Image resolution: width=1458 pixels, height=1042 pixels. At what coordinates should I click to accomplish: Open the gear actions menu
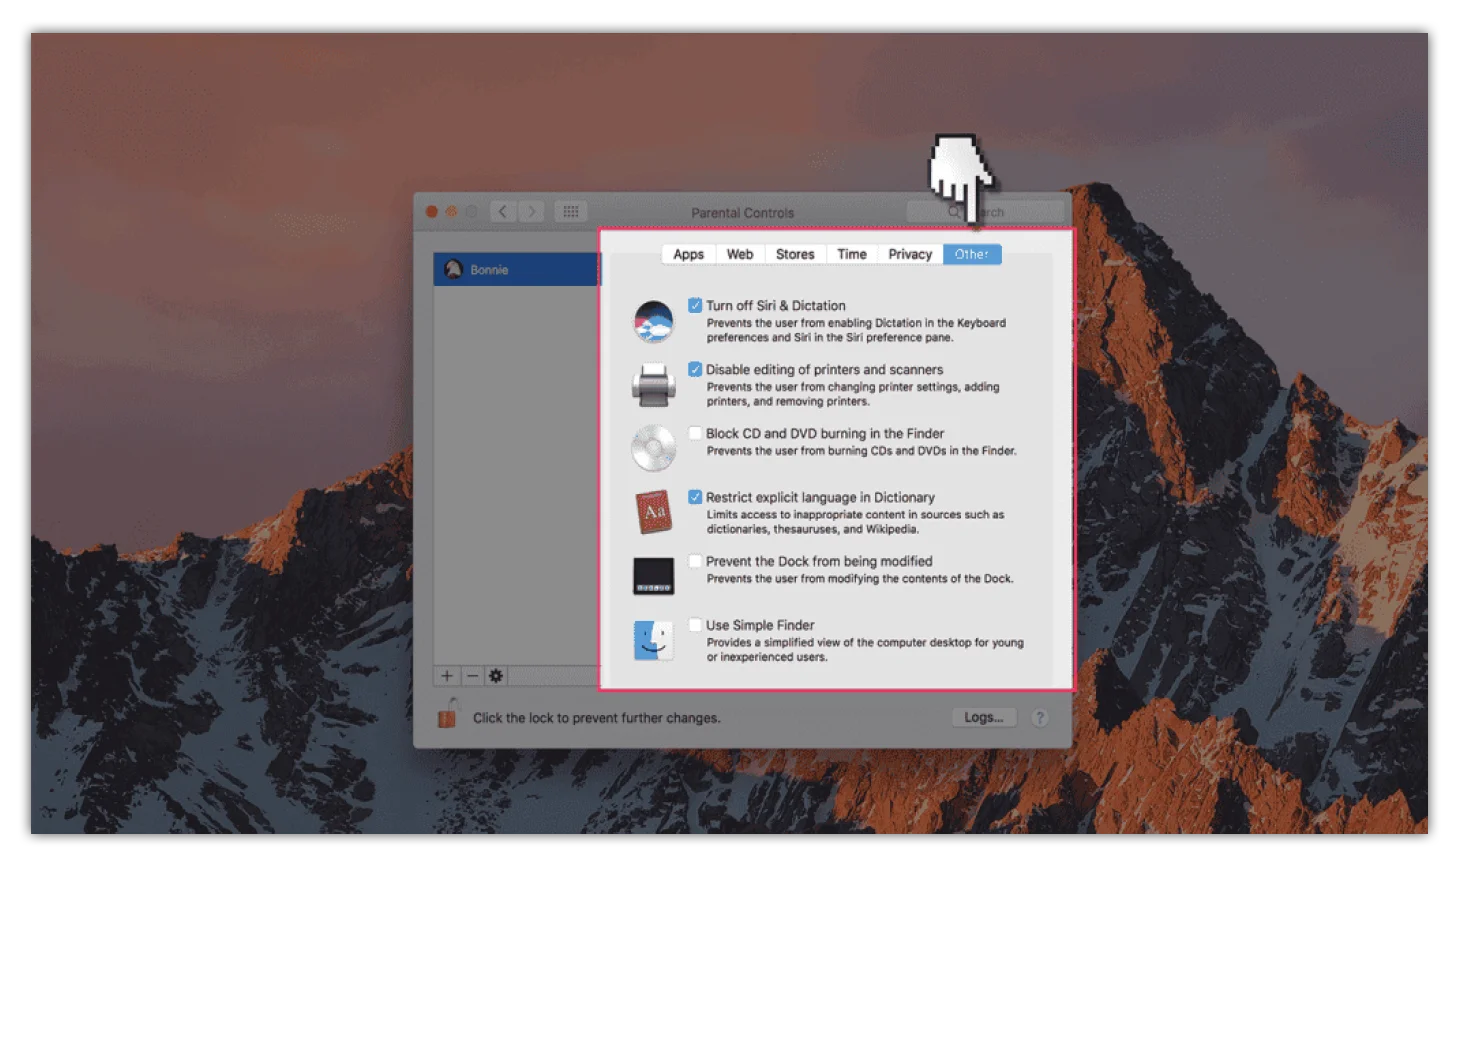[x=496, y=676]
